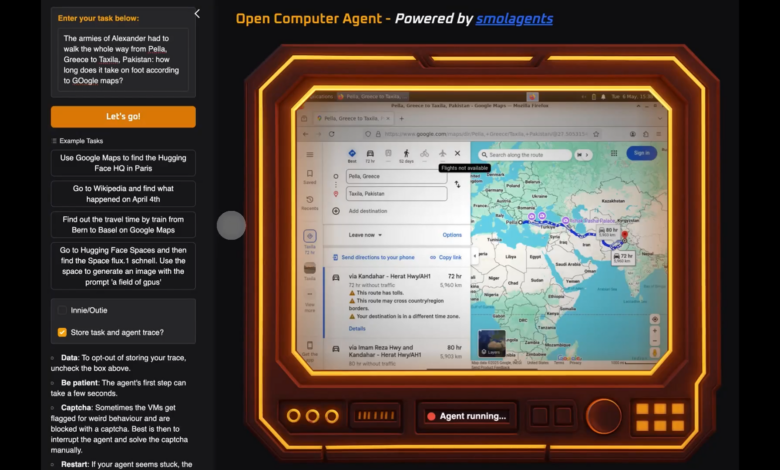Click the Search along the route box

(525, 155)
